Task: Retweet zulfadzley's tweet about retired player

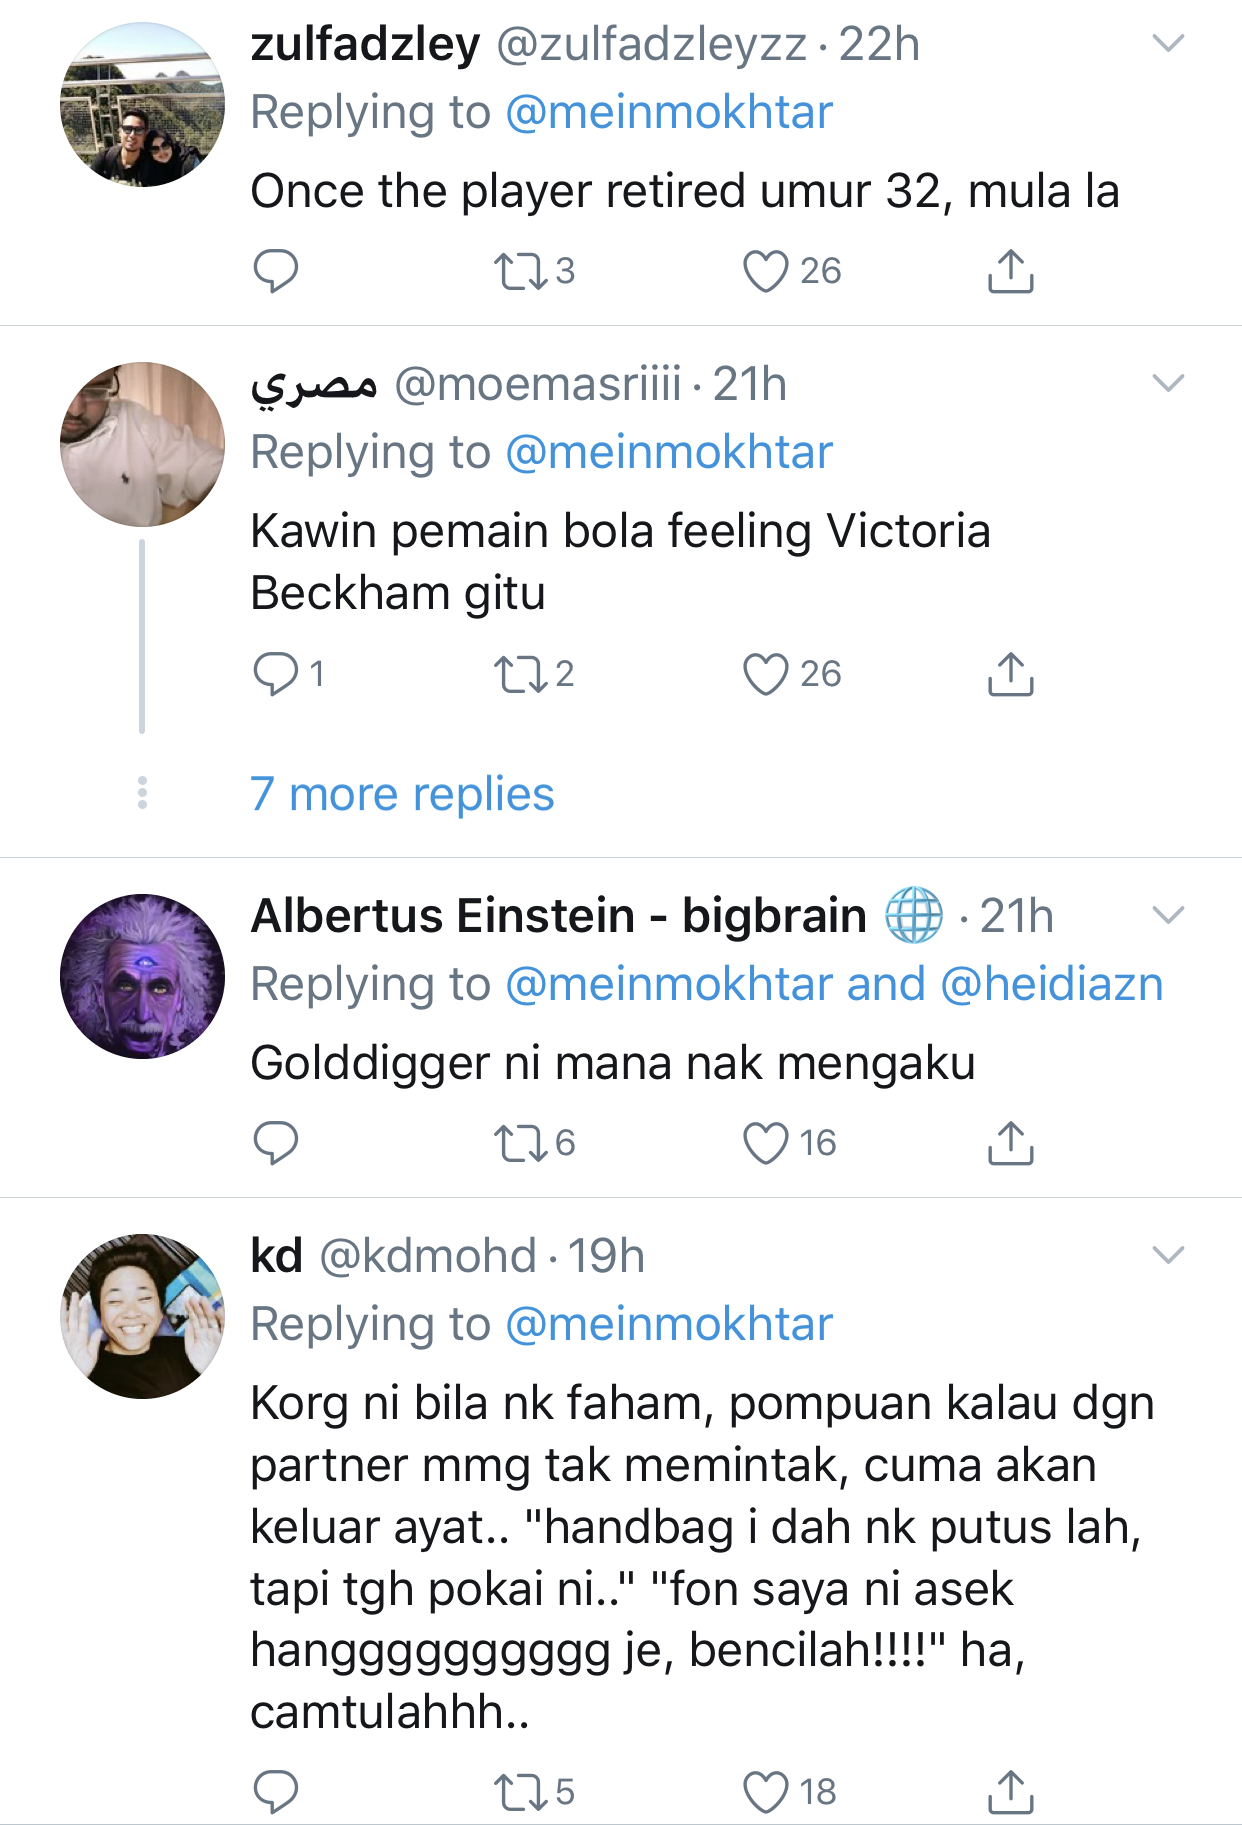Action: (520, 271)
